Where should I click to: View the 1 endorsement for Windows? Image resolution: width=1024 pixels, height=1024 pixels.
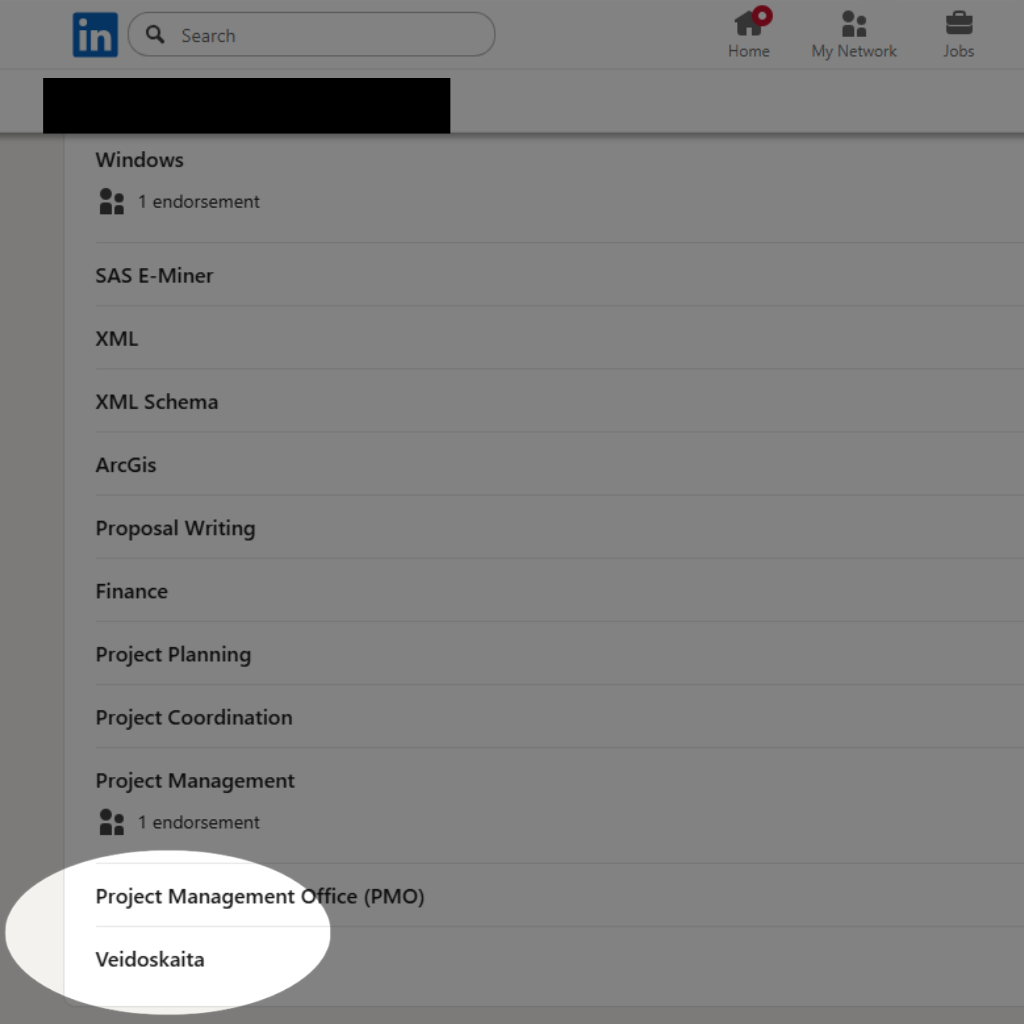pos(198,202)
